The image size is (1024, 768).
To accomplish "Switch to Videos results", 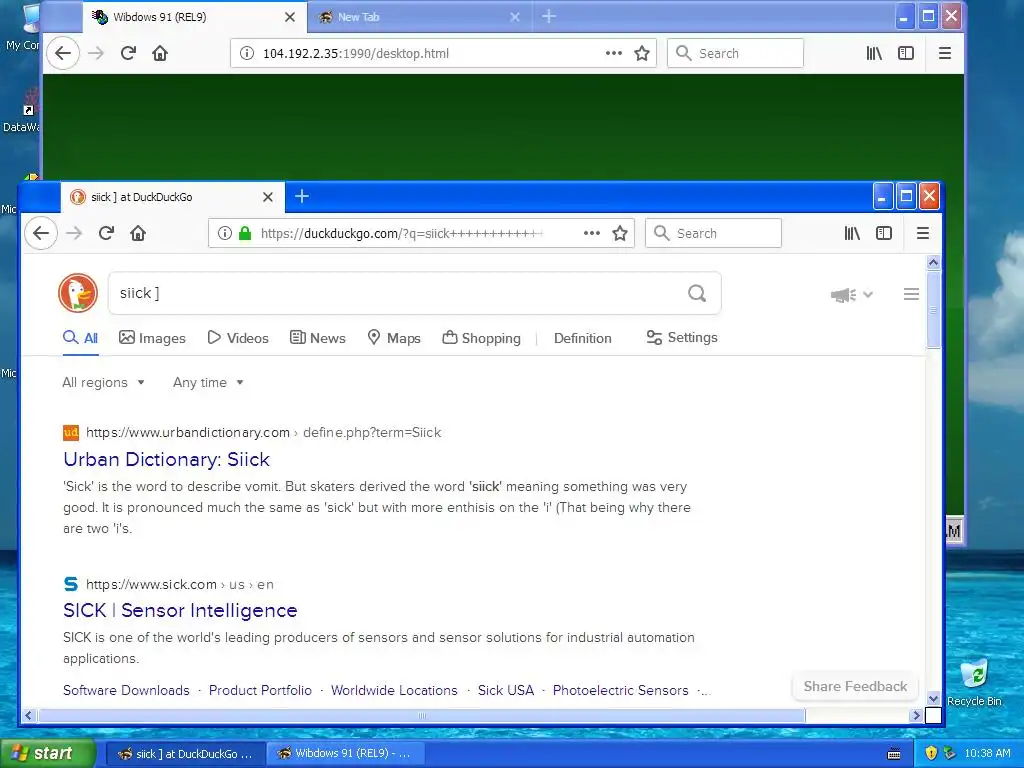I will [x=238, y=338].
